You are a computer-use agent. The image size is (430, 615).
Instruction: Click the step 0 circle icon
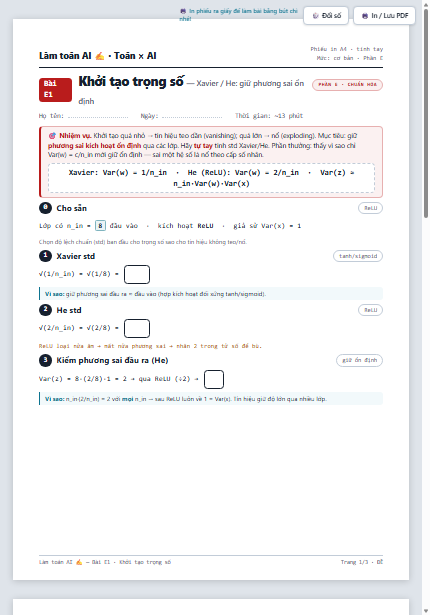click(x=45, y=208)
